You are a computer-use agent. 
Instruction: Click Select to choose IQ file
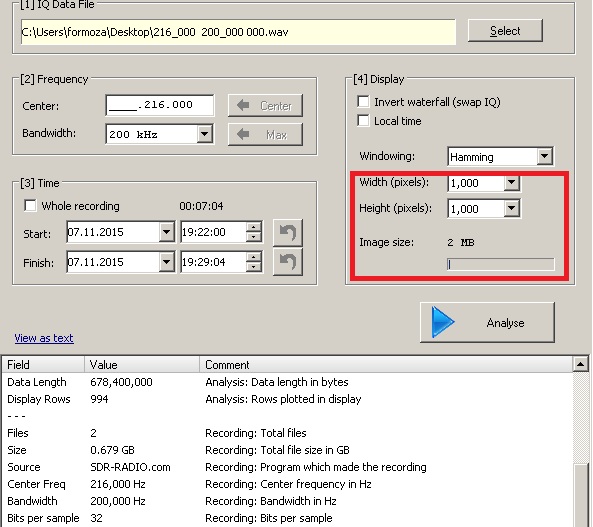[x=505, y=31]
